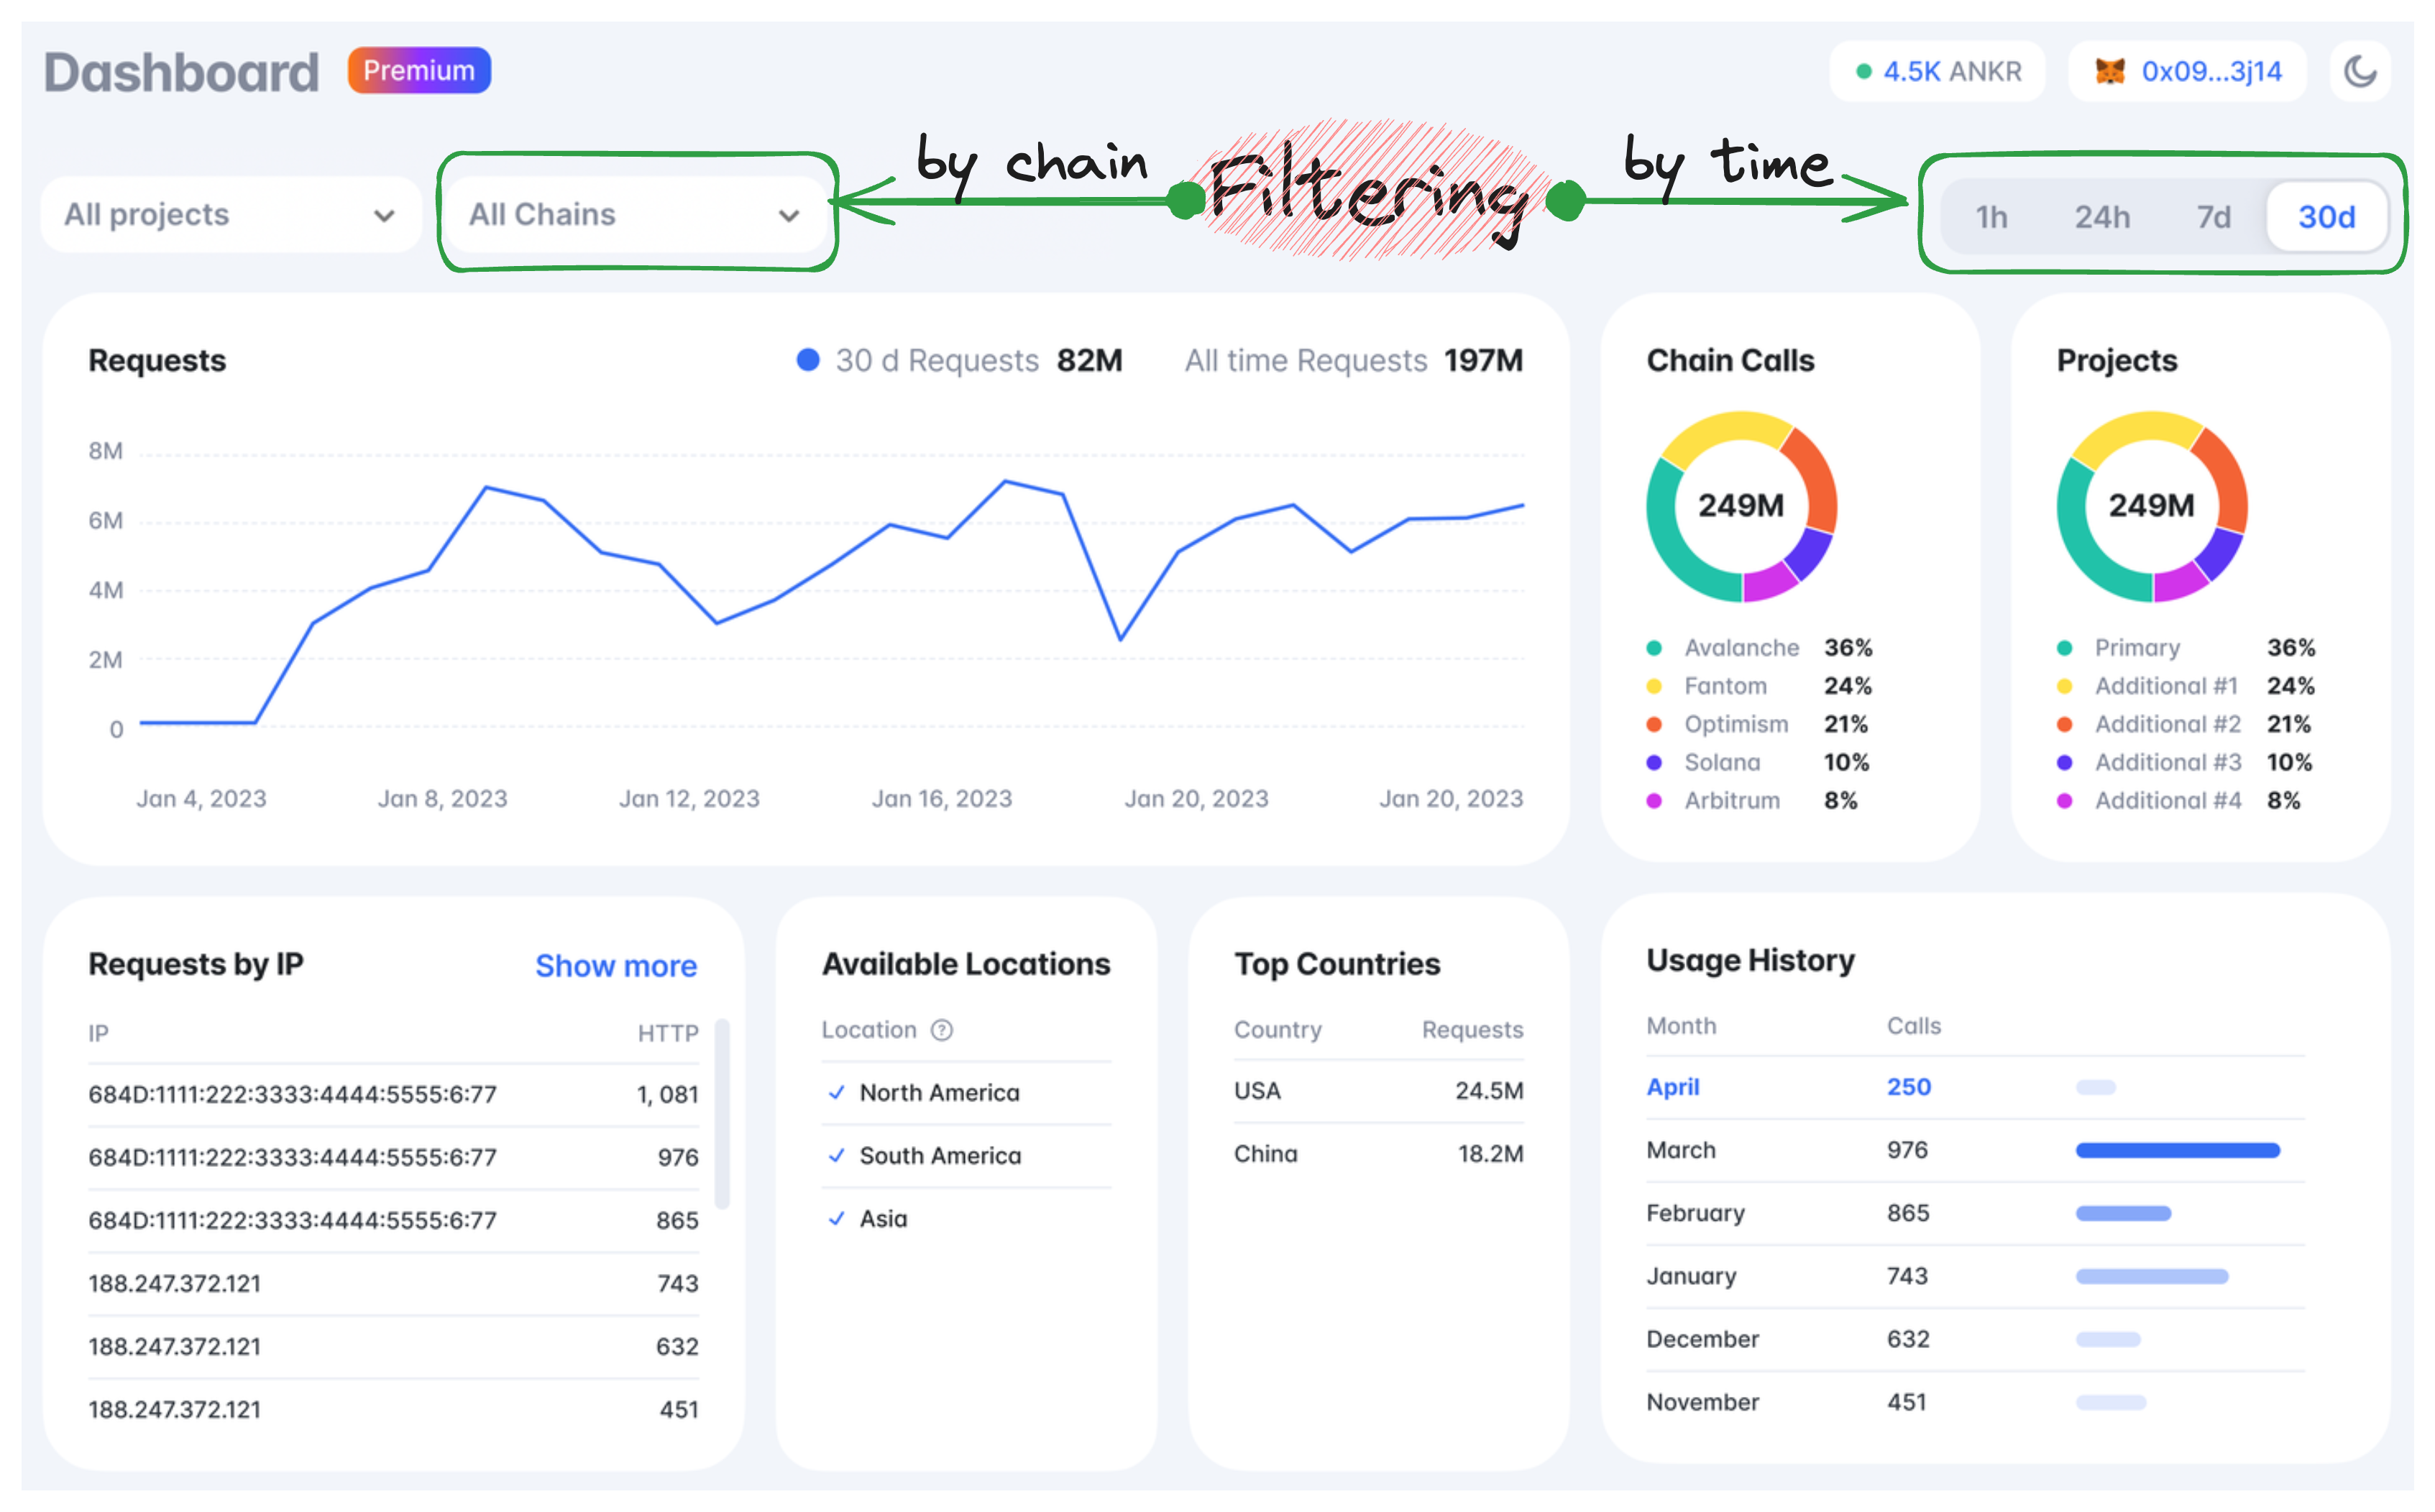Click the April usage bar
2435x1512 pixels.
point(2095,1087)
